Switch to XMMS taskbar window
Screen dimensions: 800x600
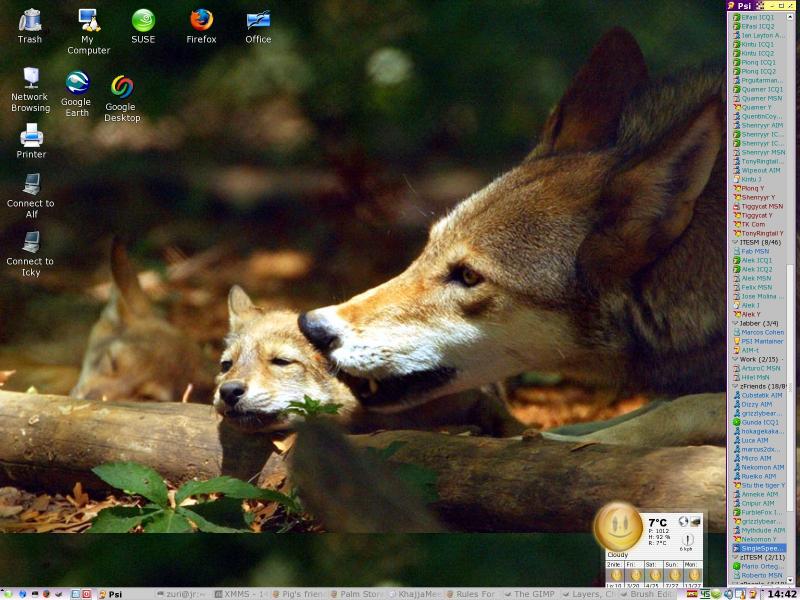point(237,594)
